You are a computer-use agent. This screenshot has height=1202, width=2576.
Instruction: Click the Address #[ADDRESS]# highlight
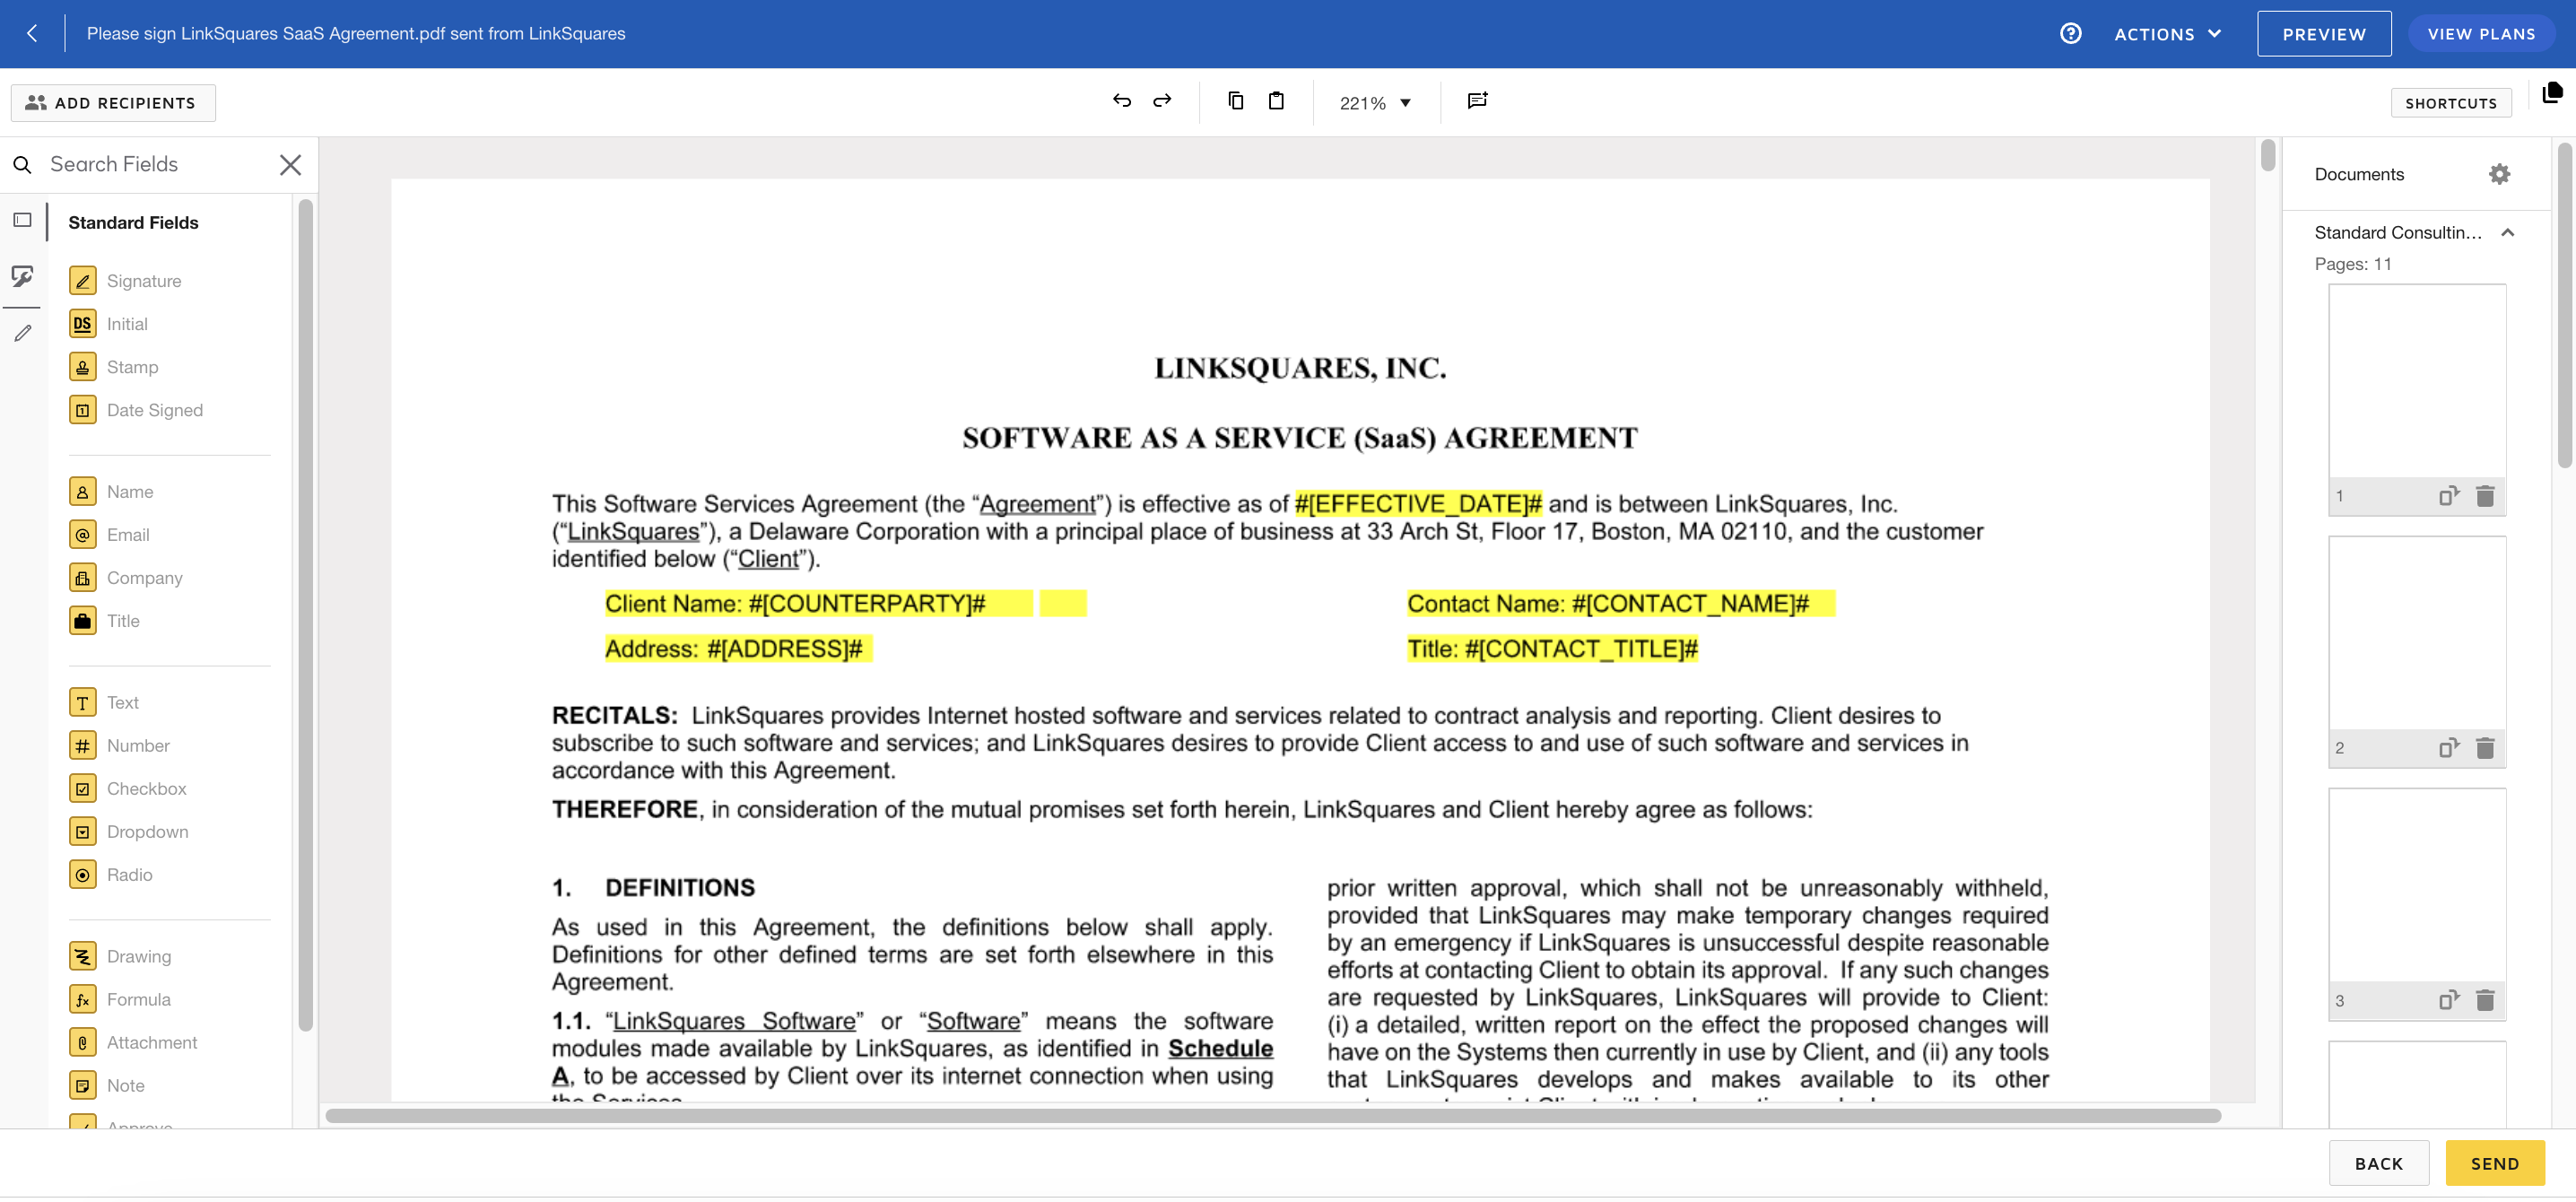(x=738, y=649)
